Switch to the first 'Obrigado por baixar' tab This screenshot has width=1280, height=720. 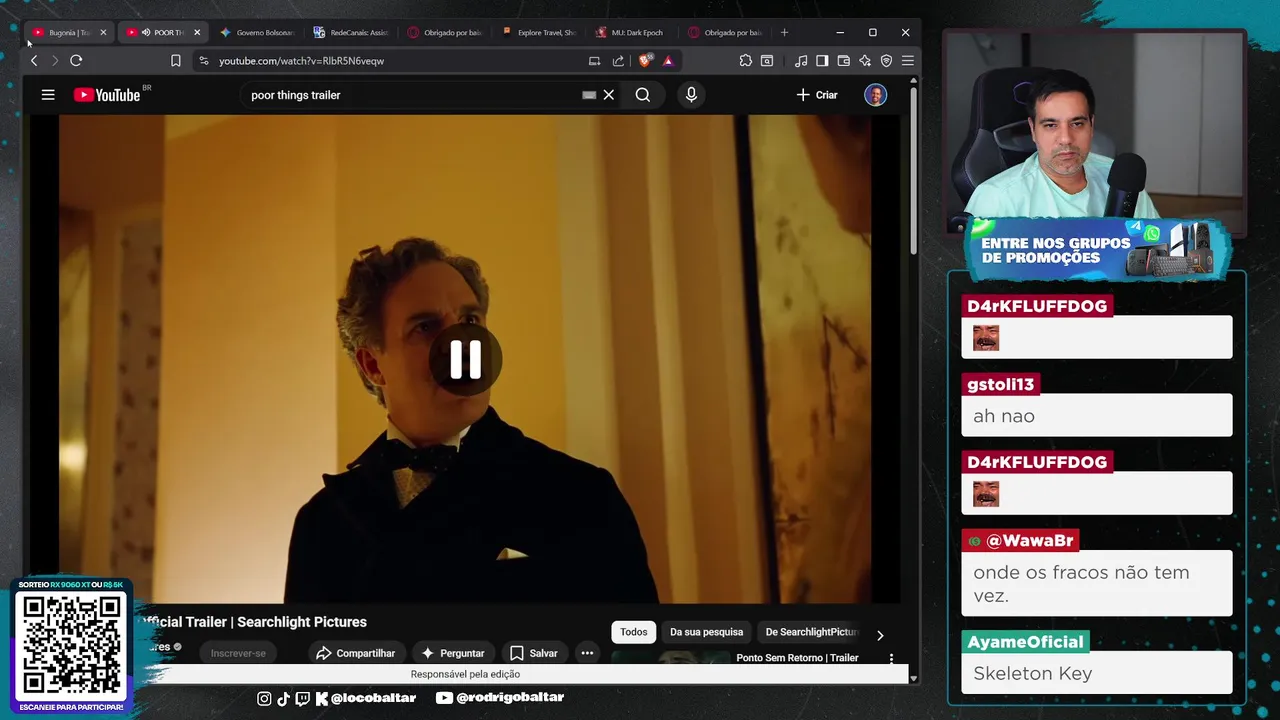[444, 32]
